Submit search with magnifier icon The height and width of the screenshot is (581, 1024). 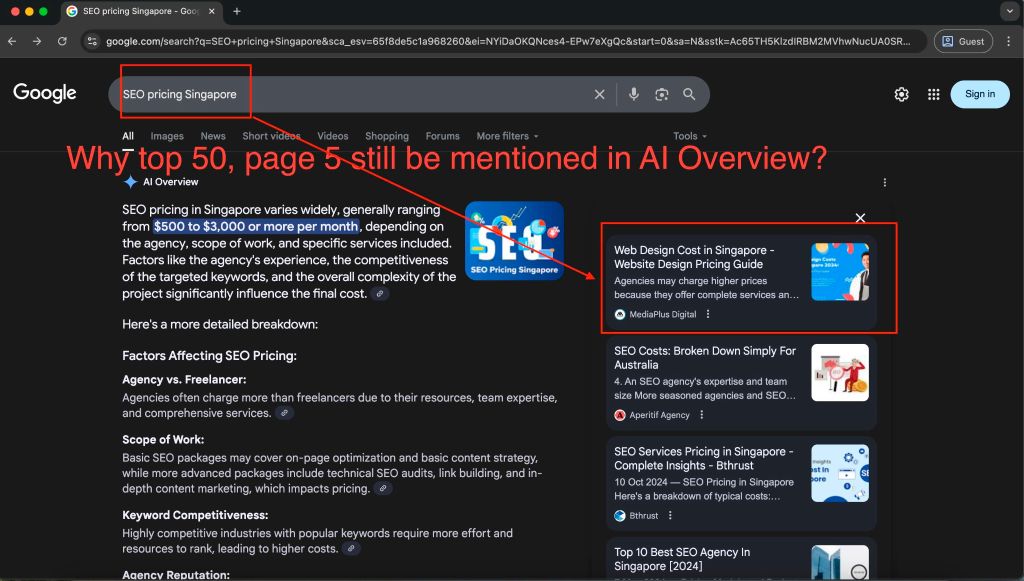click(x=689, y=94)
